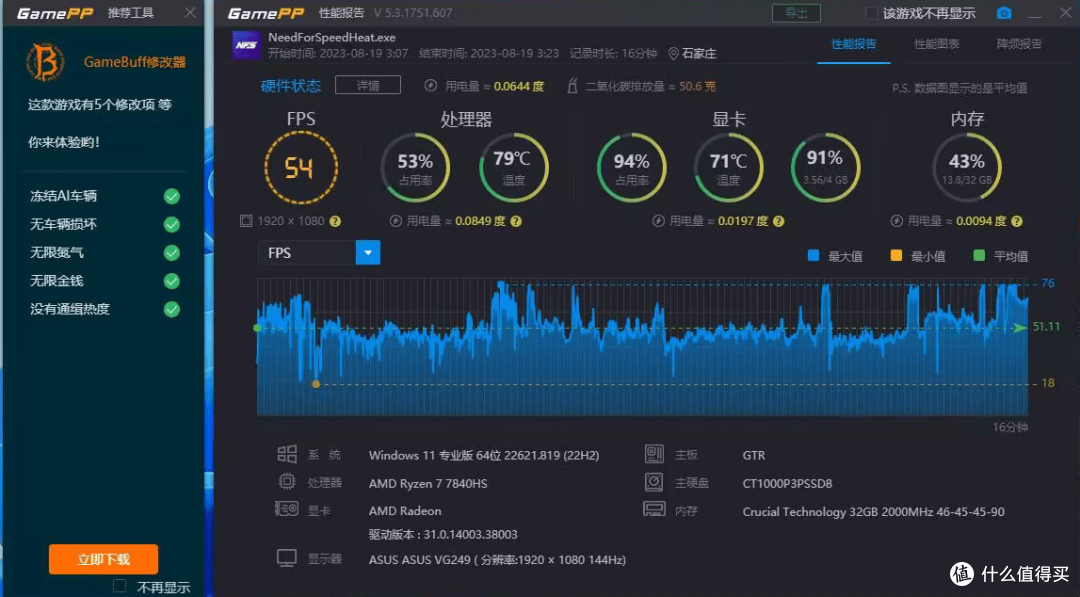Click the monitor icon in specs
The height and width of the screenshot is (597, 1080).
pos(287,558)
